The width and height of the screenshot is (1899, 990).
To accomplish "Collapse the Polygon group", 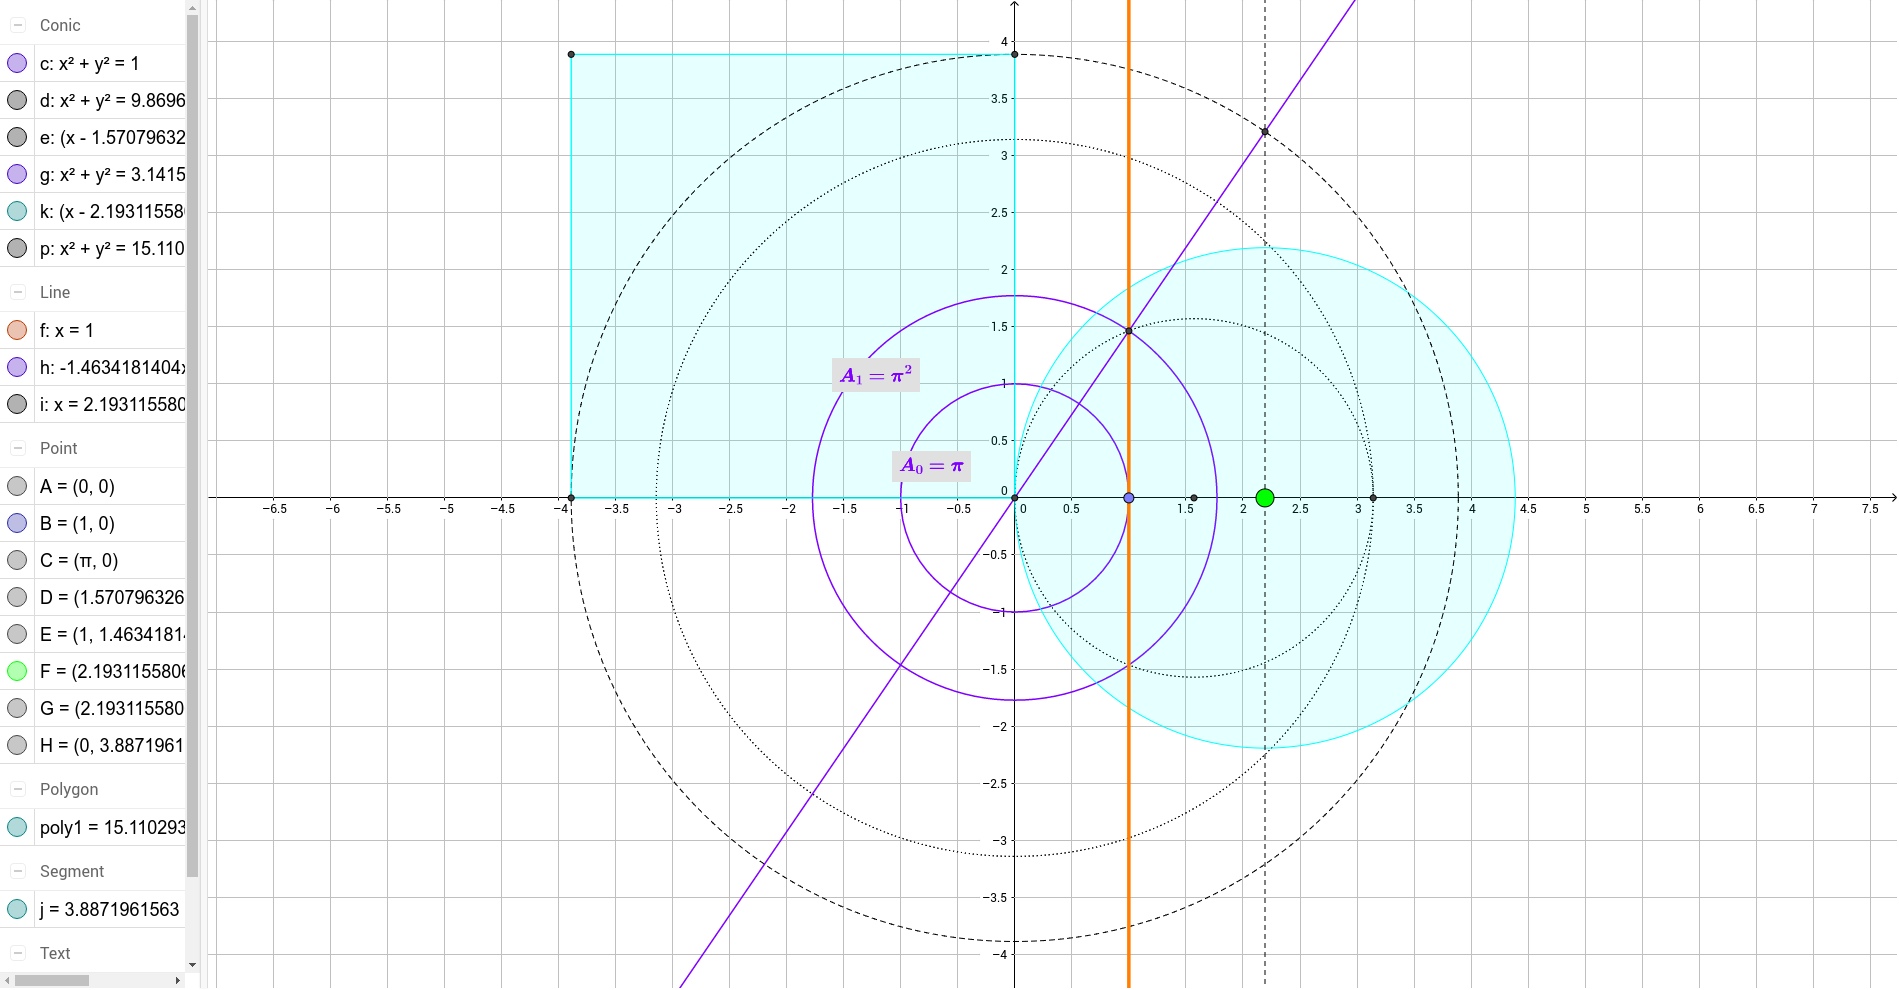I will 18,789.
